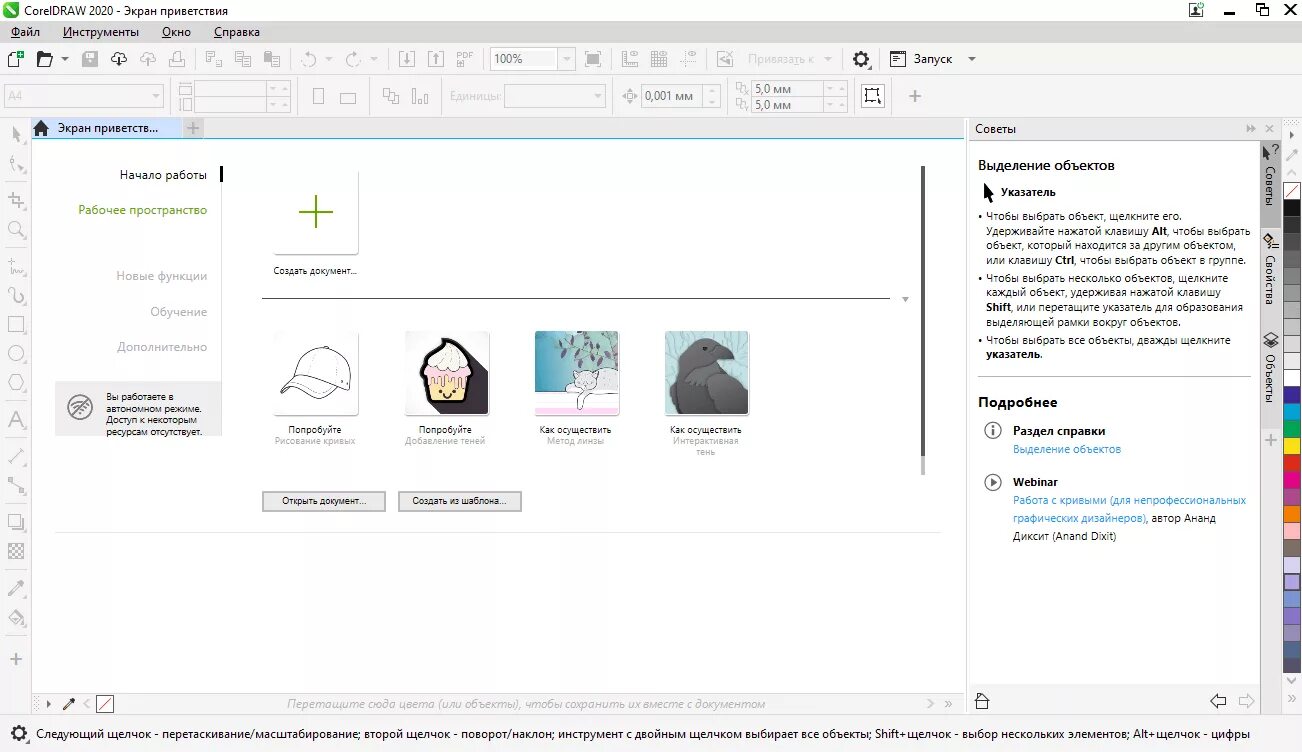Screen dimensions: 1302x752
Task: Select the Pick pointer tool
Action: pos(16,134)
